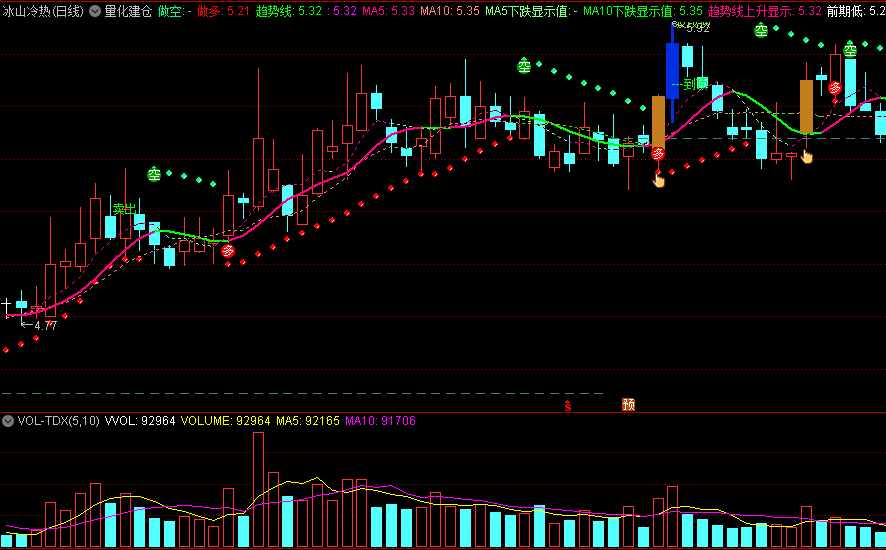Click the red 多 marker under the first orange candle
The image size is (886, 550).
pos(658,154)
